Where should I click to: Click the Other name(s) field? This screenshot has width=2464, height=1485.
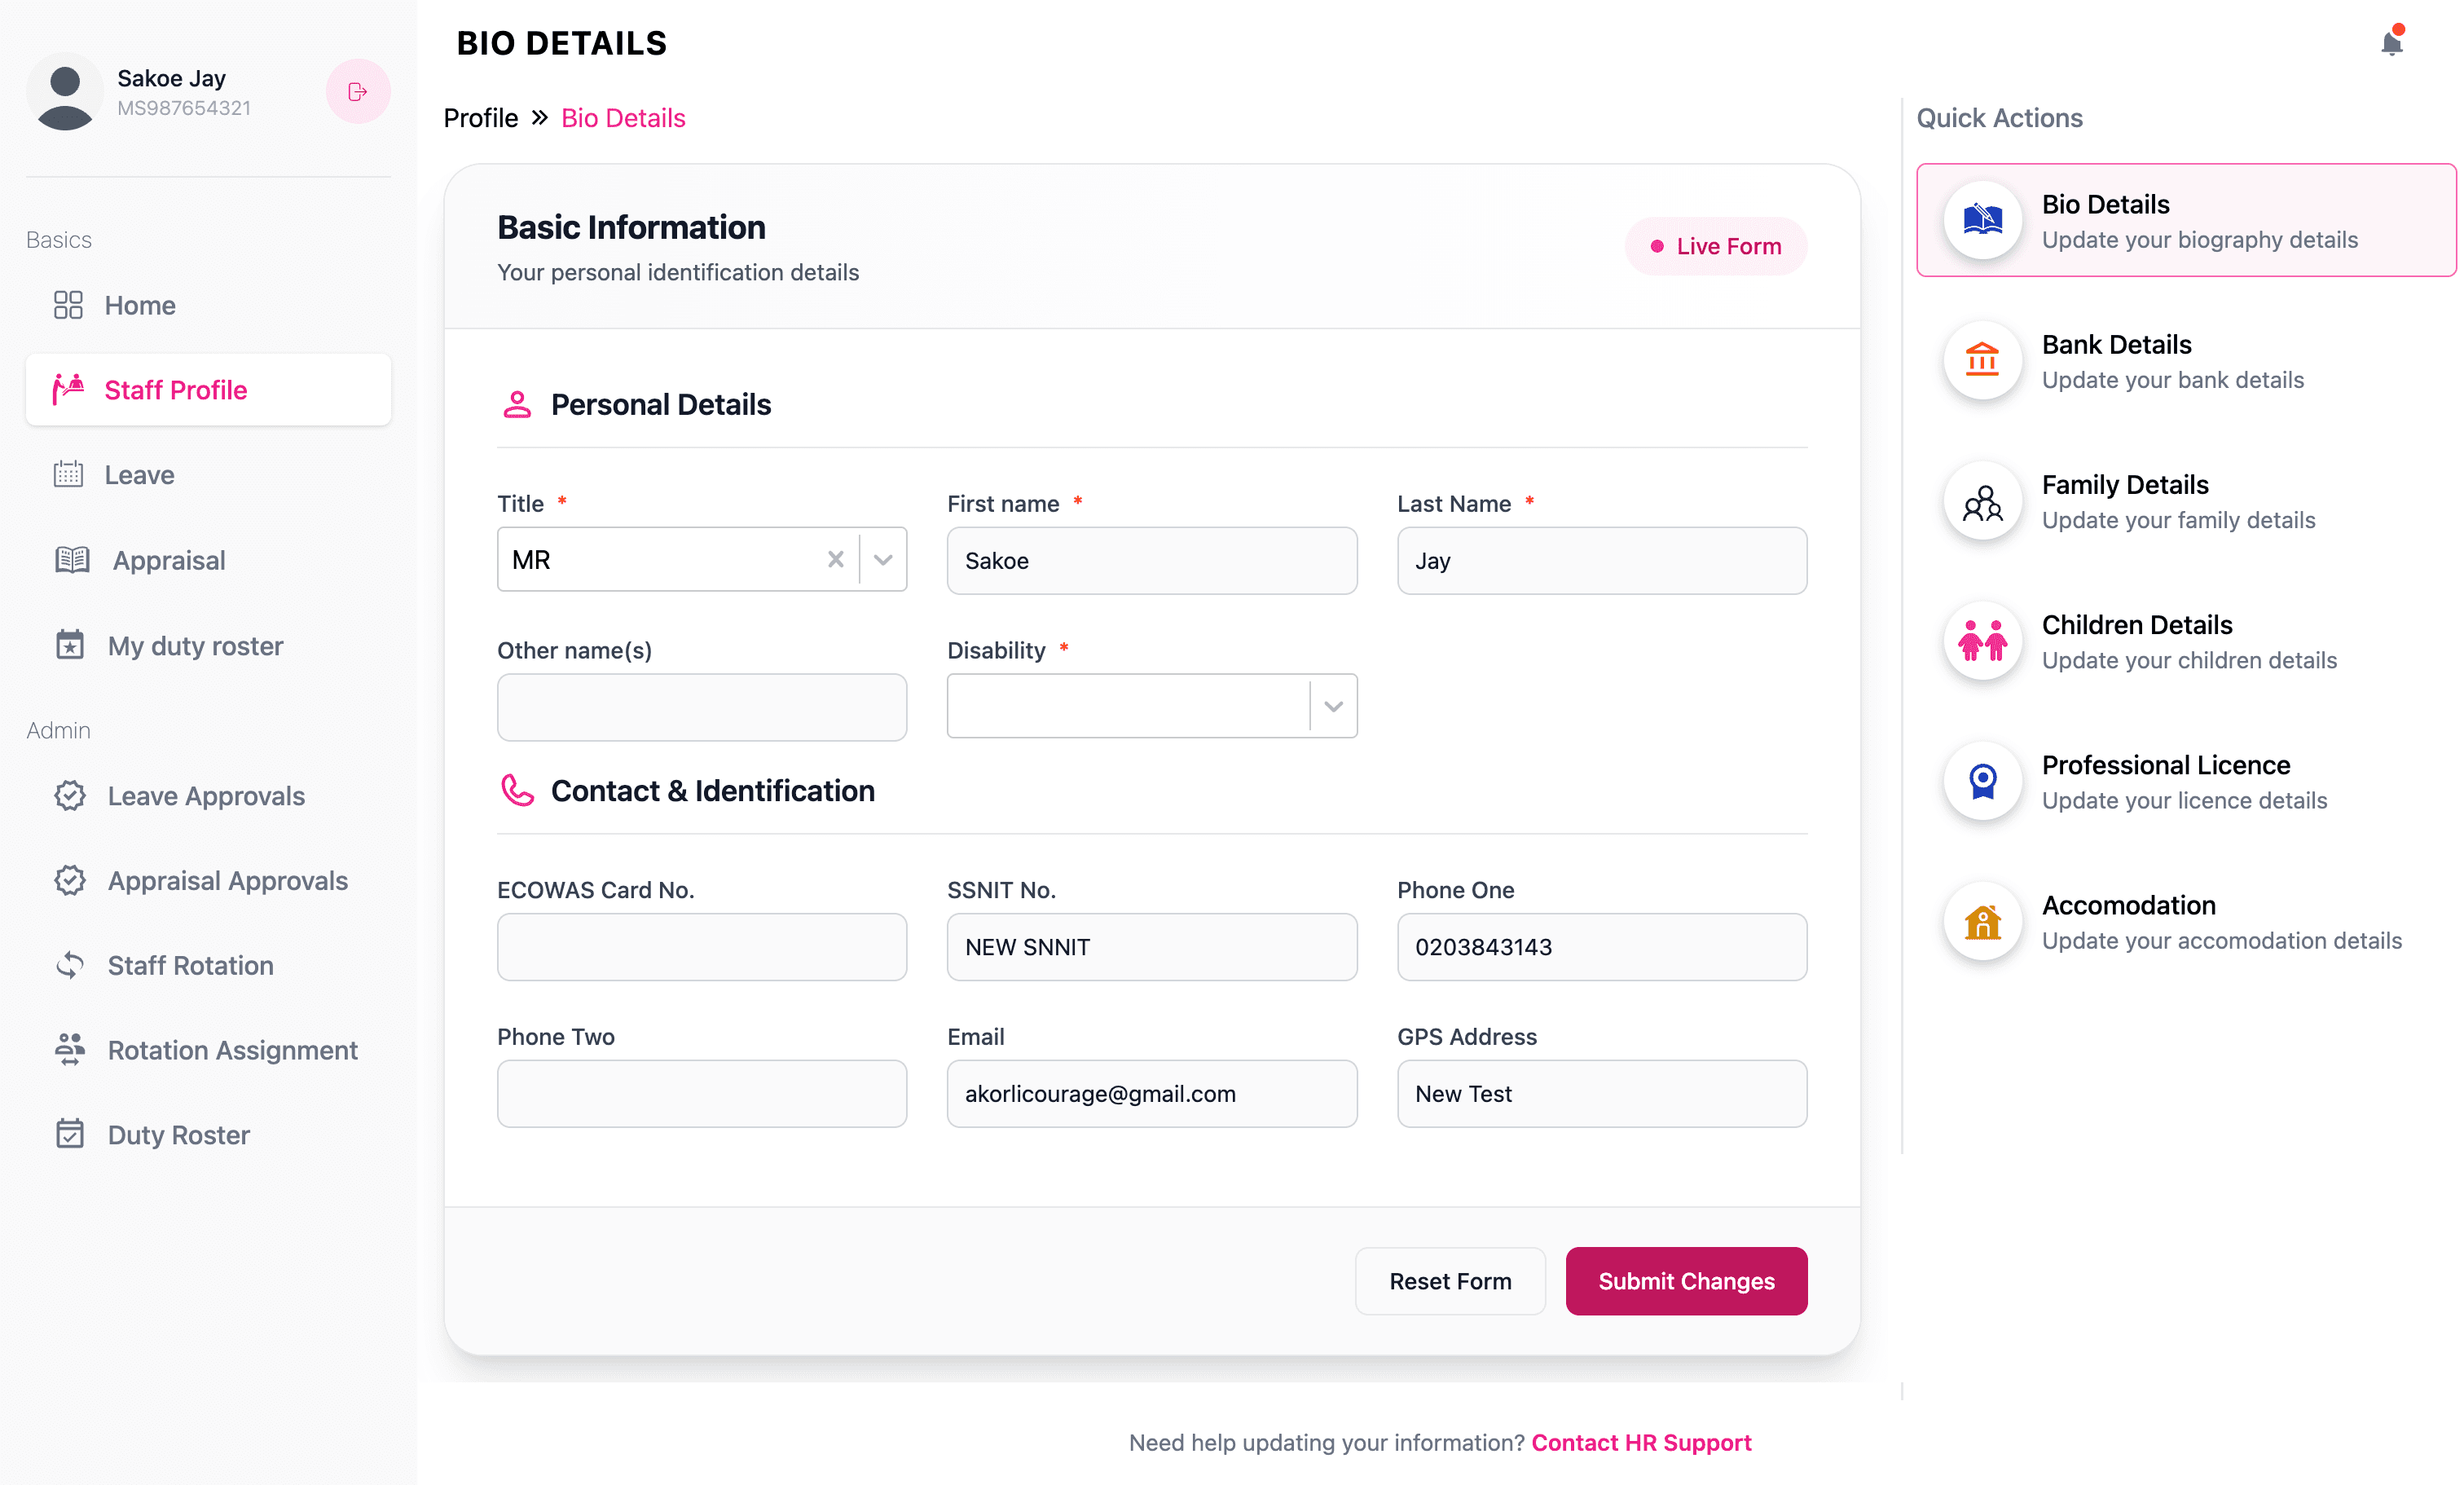pyautogui.click(x=702, y=707)
